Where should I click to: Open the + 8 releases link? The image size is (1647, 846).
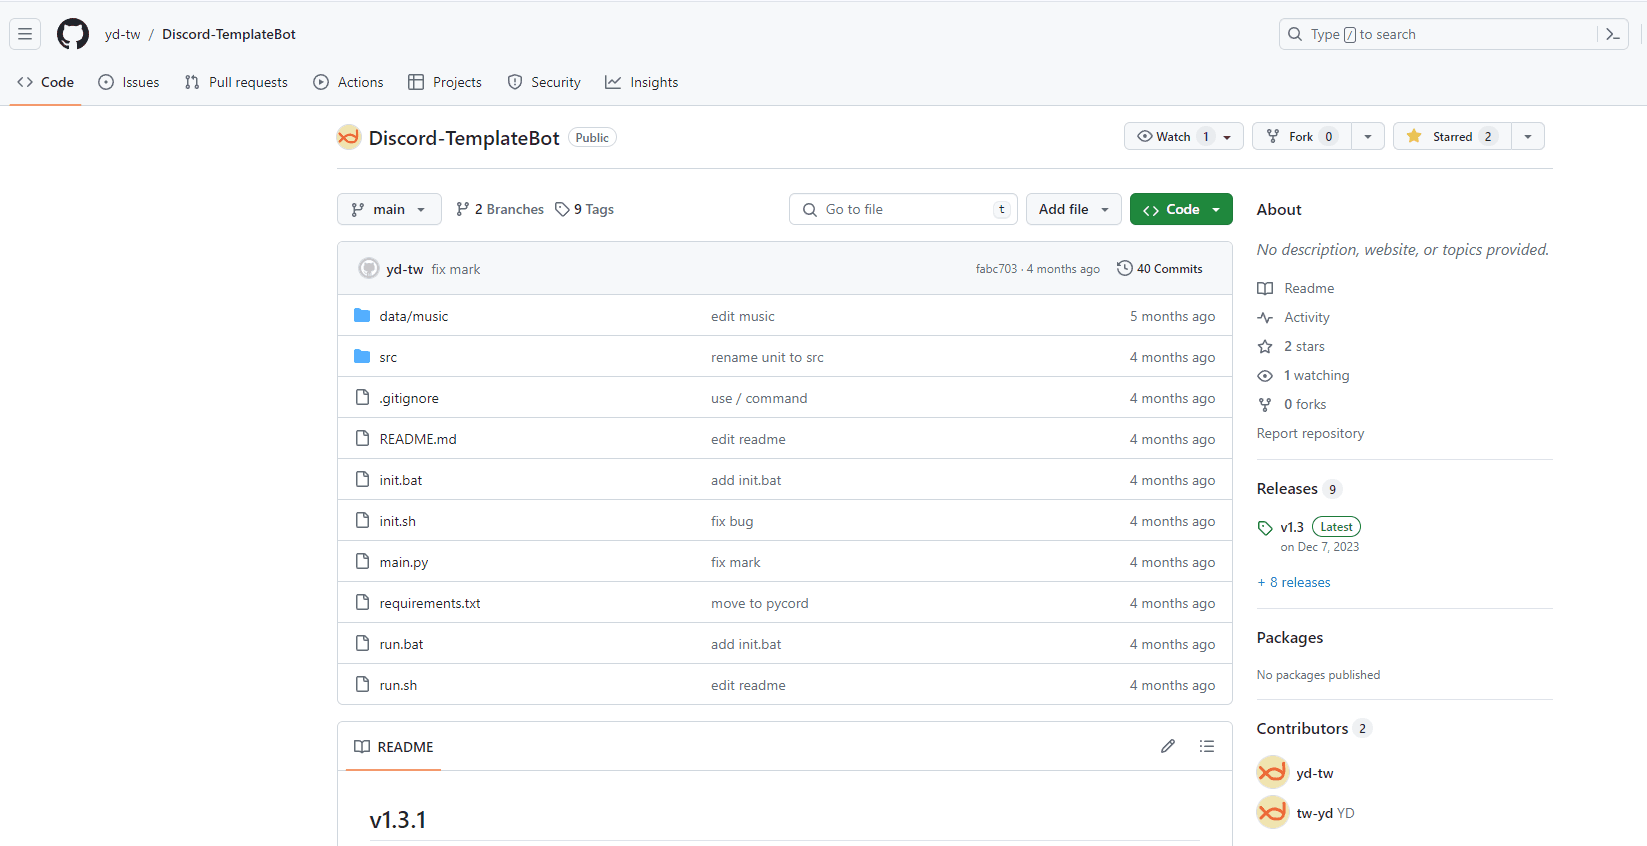pos(1294,582)
